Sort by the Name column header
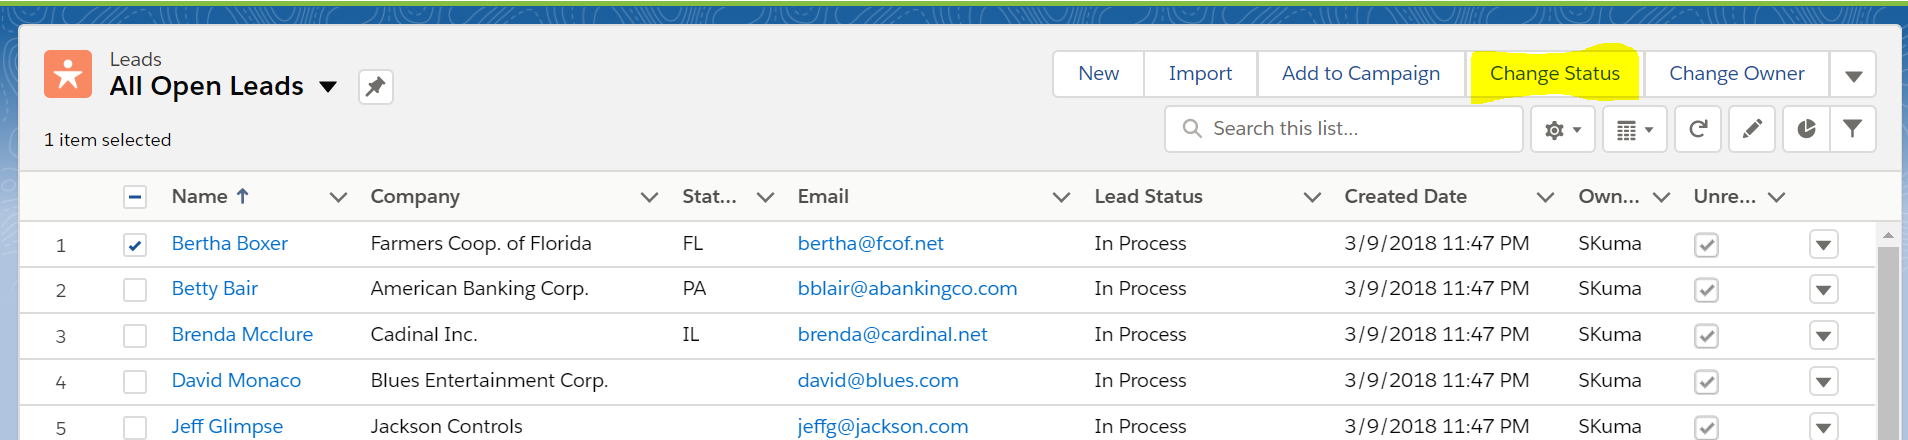Screen dimensions: 1908x440 coord(200,197)
